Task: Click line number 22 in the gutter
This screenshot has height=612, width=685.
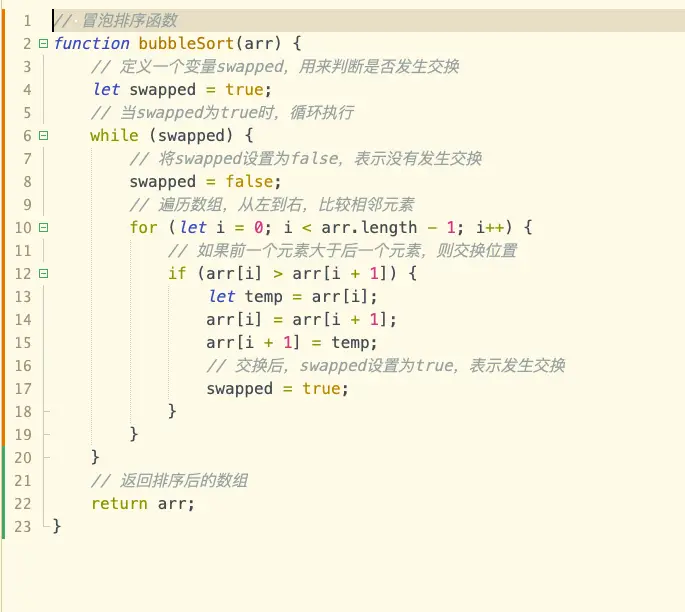Action: [x=23, y=504]
